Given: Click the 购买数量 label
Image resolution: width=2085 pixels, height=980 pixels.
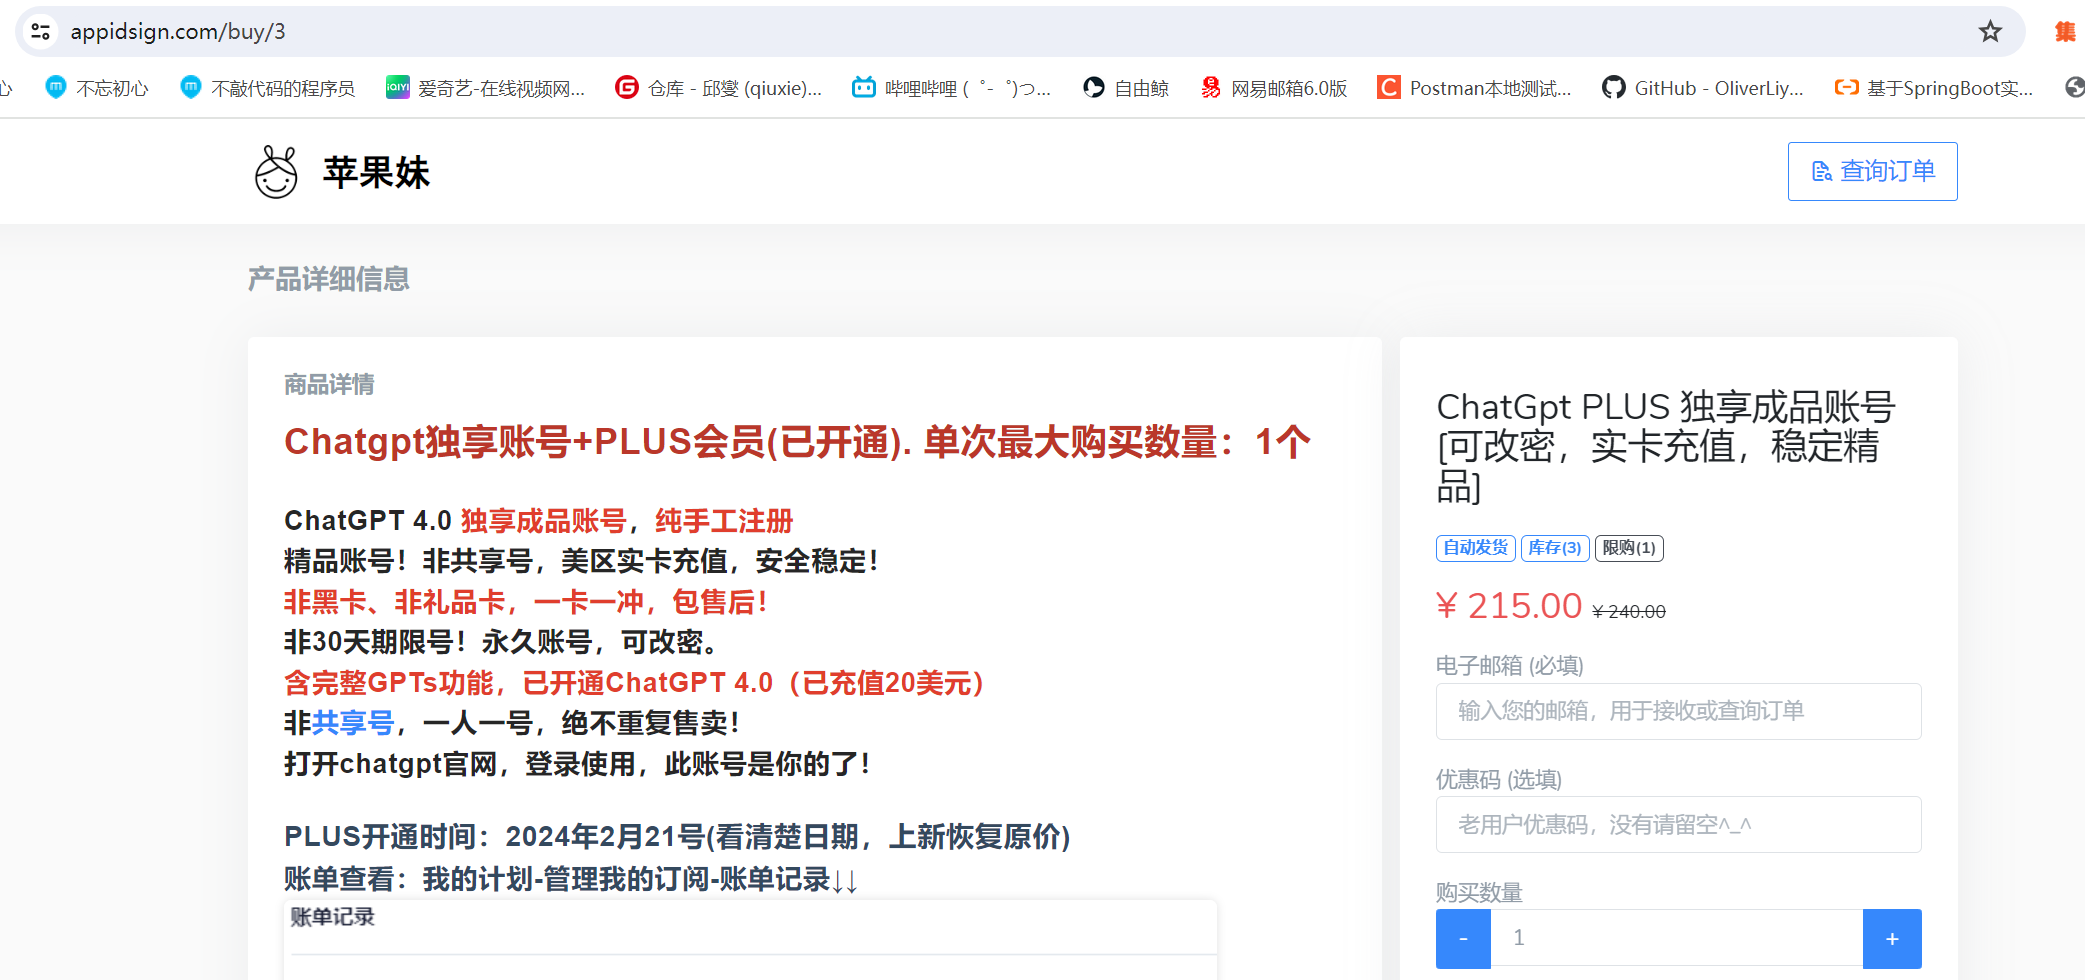Looking at the screenshot, I should click(1479, 892).
